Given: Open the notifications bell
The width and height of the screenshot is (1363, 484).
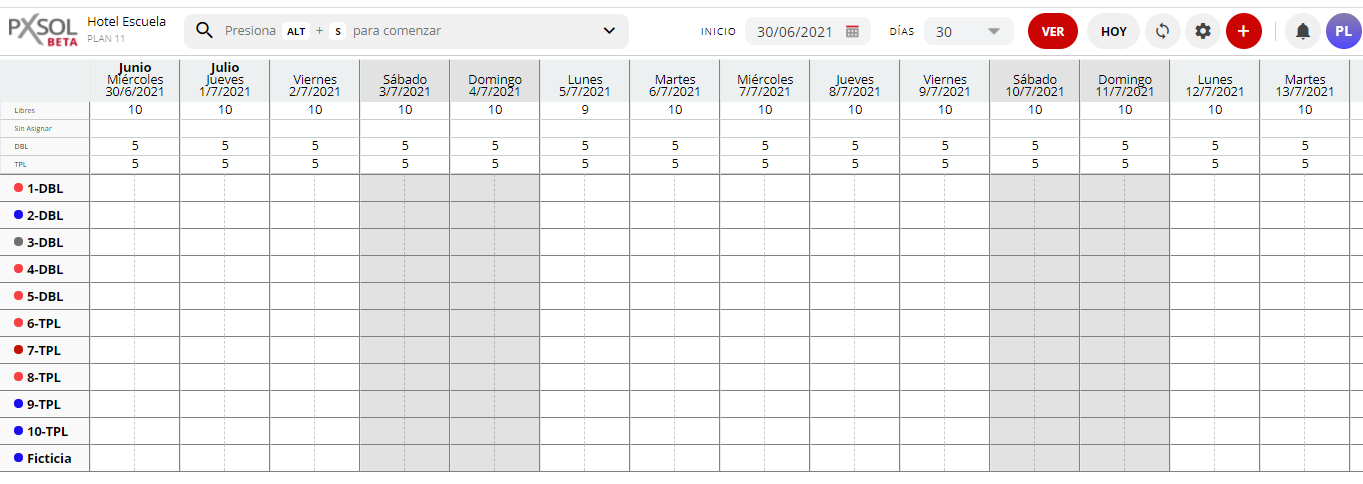Looking at the screenshot, I should point(1302,31).
